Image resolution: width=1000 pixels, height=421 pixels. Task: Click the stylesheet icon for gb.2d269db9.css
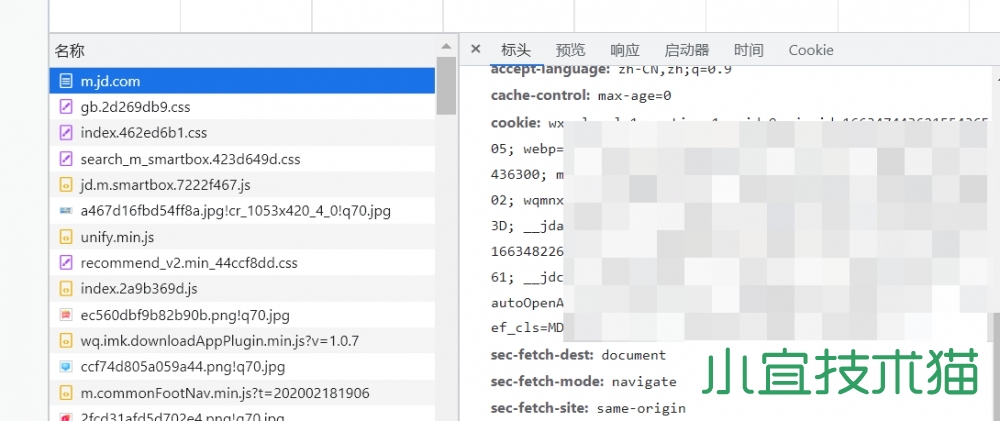[x=65, y=107]
